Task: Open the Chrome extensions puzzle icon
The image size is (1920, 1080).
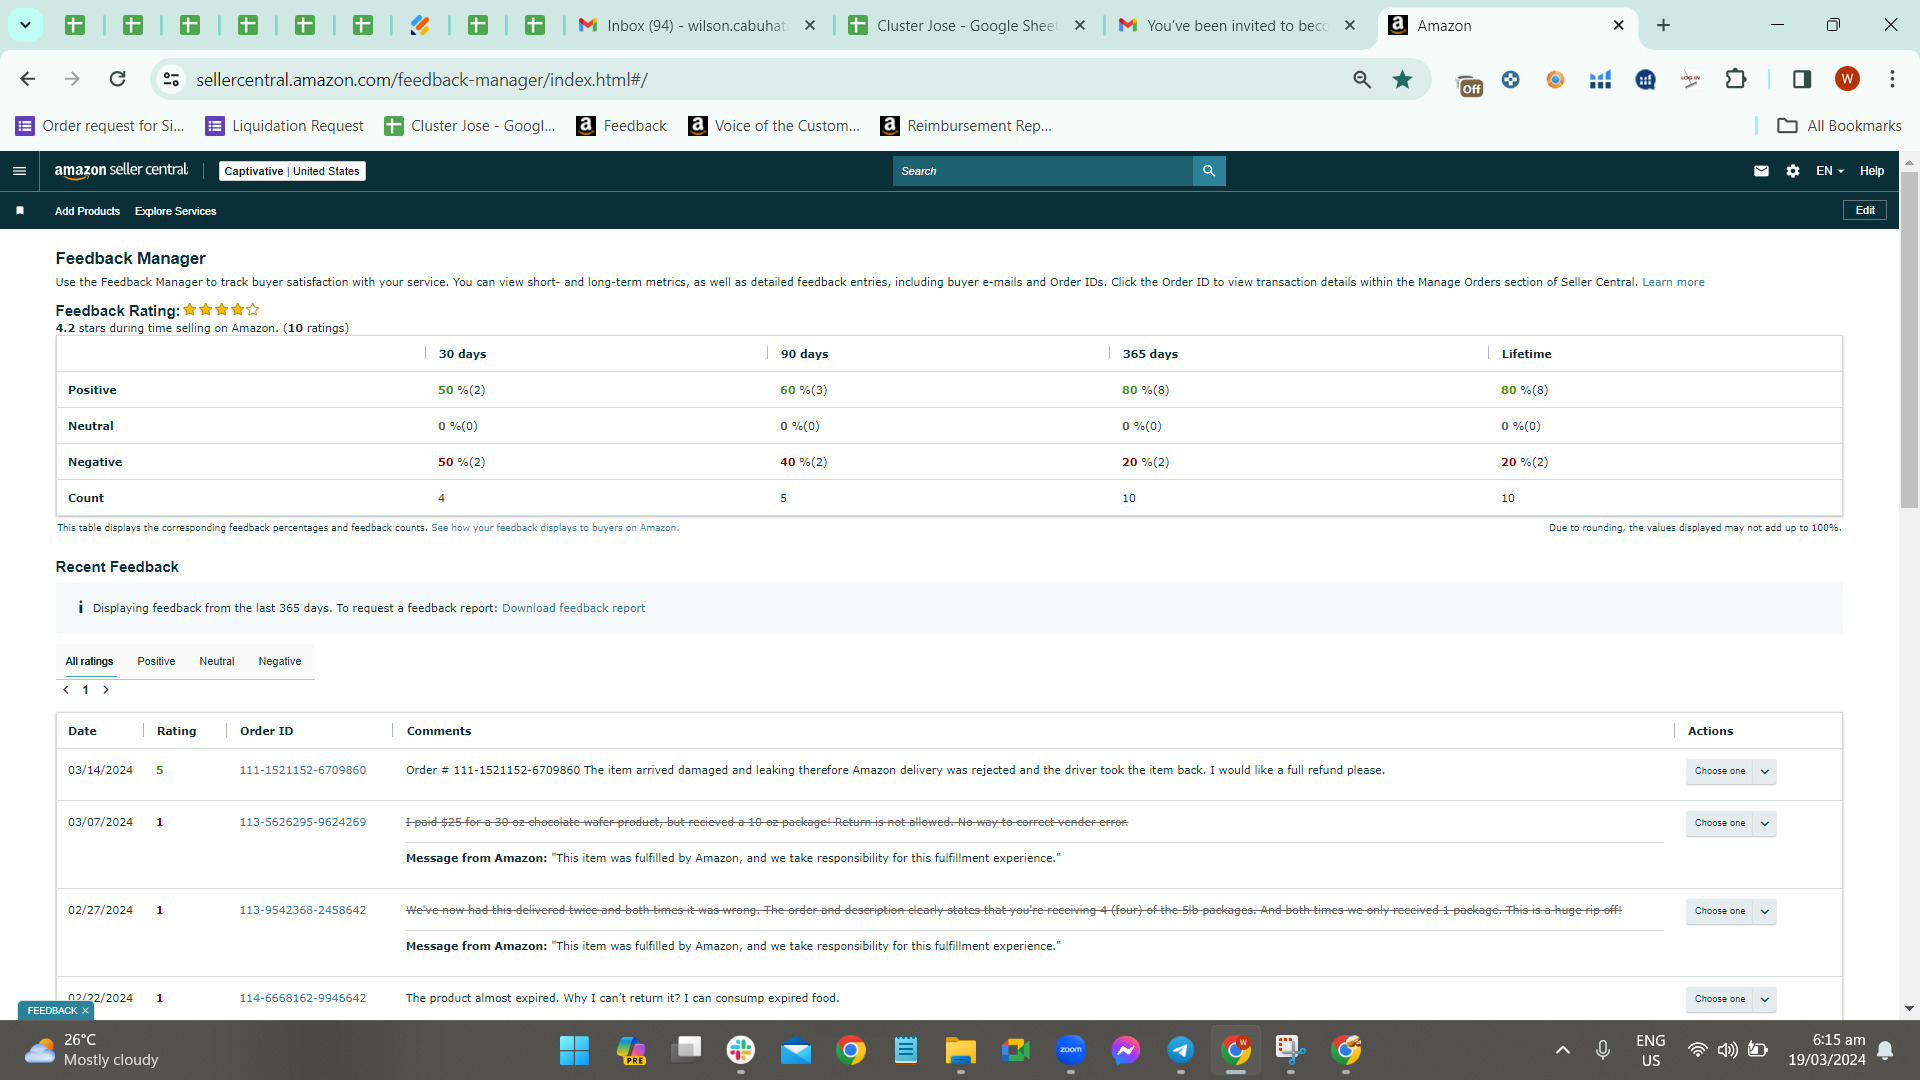Action: [1736, 79]
